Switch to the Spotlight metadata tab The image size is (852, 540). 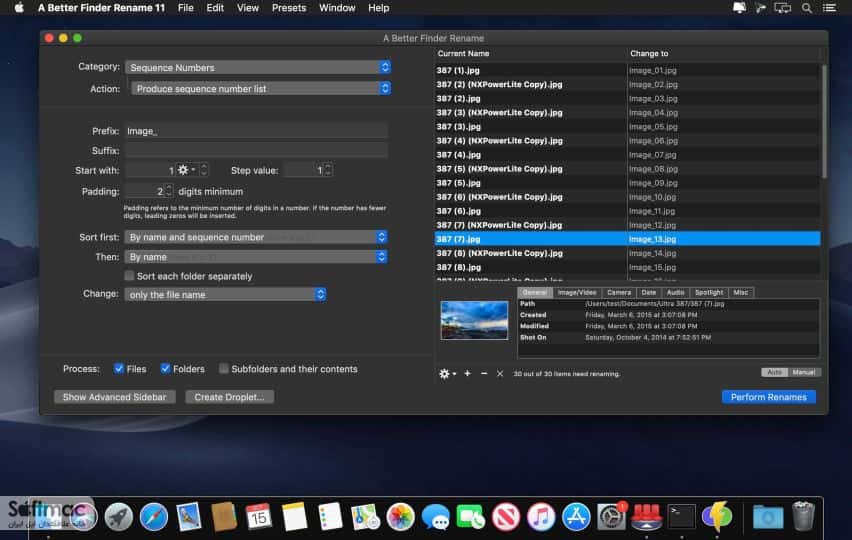[x=709, y=292]
